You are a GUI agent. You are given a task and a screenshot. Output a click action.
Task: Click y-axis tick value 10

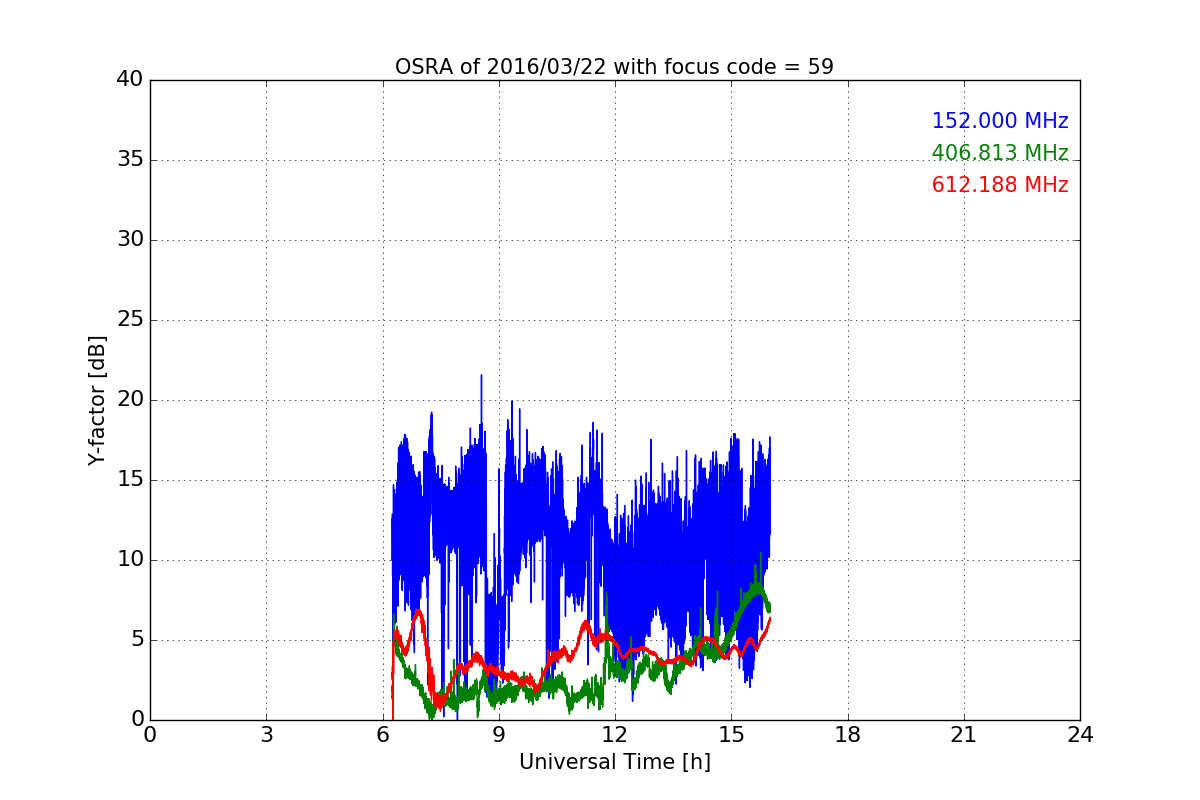(130, 560)
